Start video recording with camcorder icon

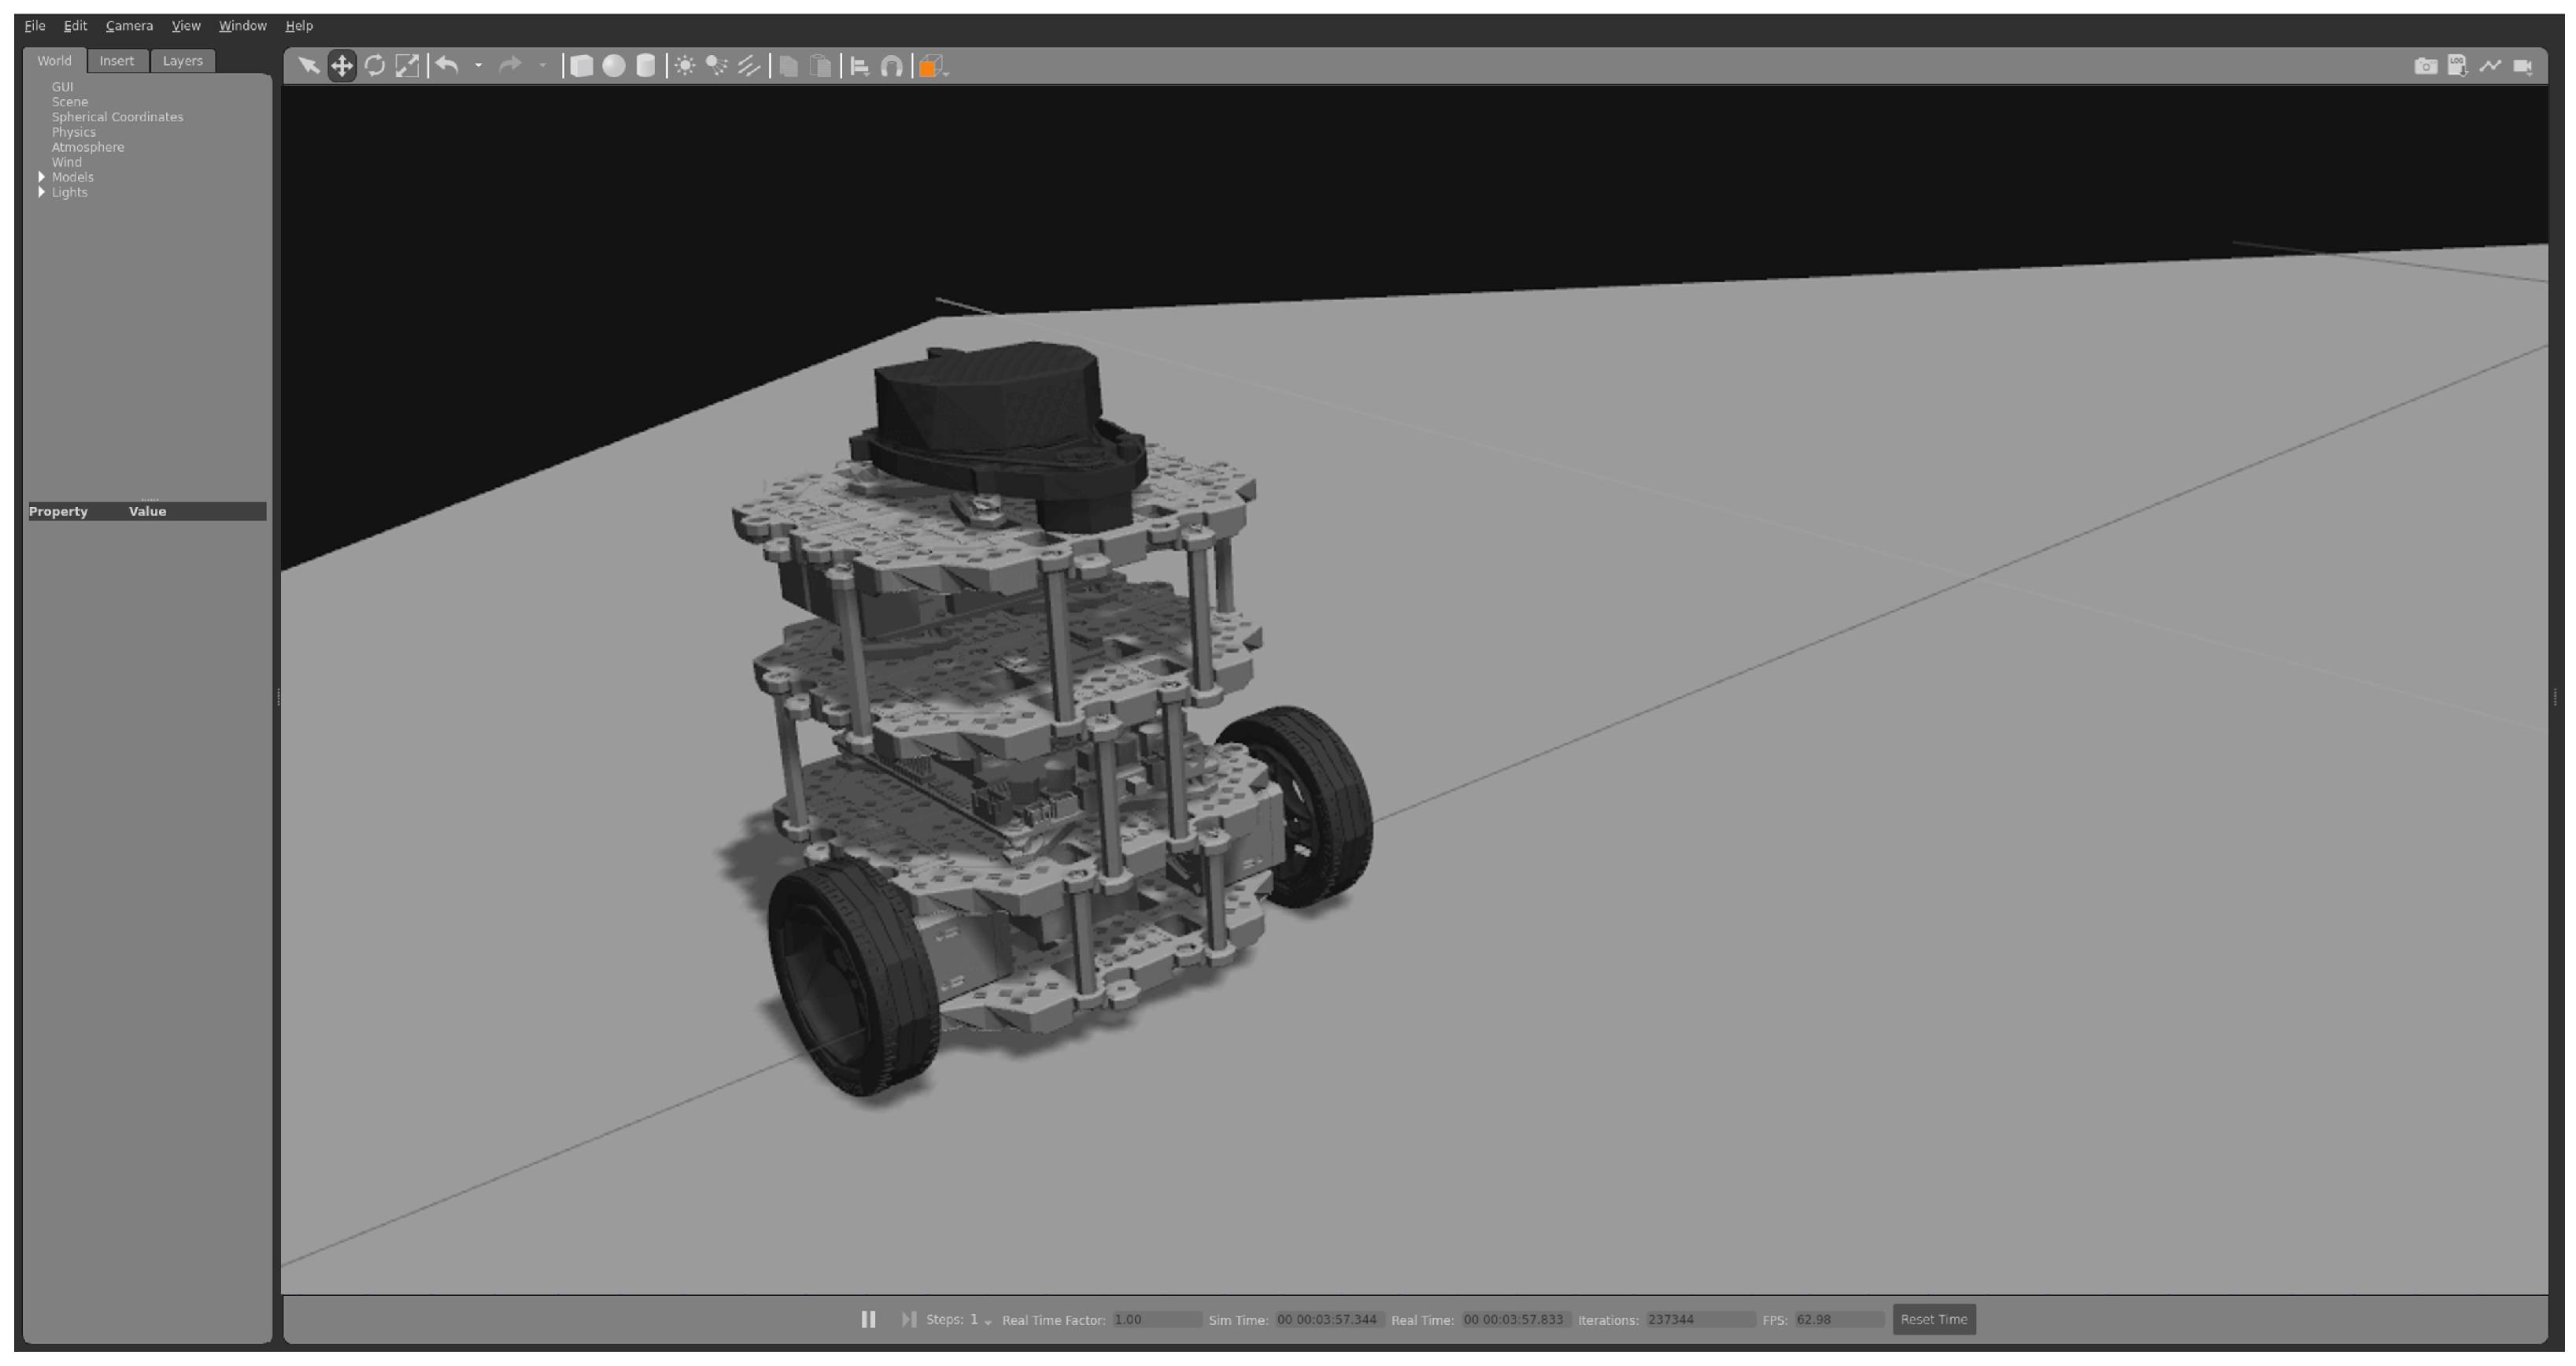2523,66
